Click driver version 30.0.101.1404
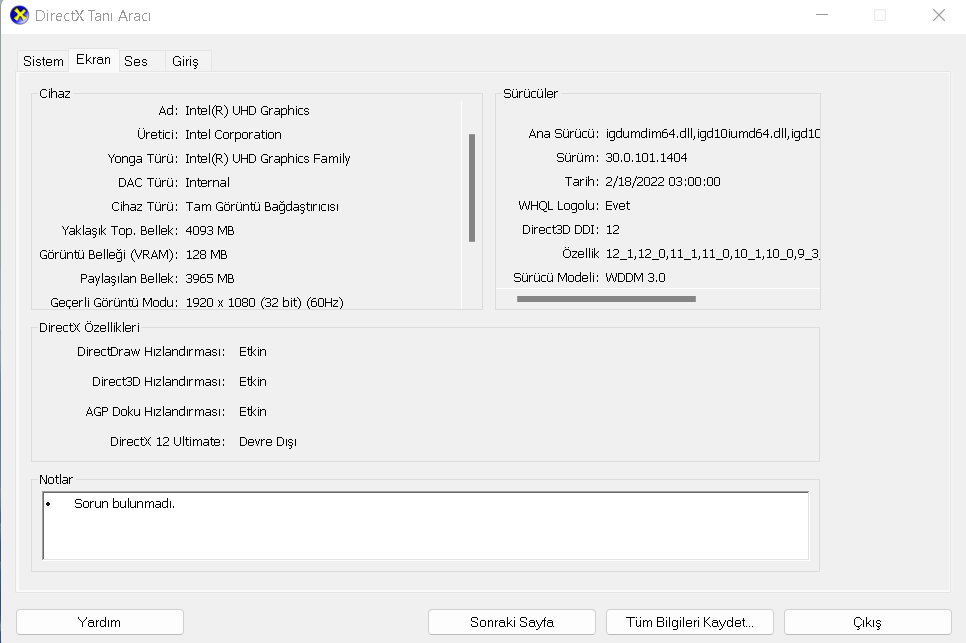Screen dimensions: 966x643 pos(646,158)
